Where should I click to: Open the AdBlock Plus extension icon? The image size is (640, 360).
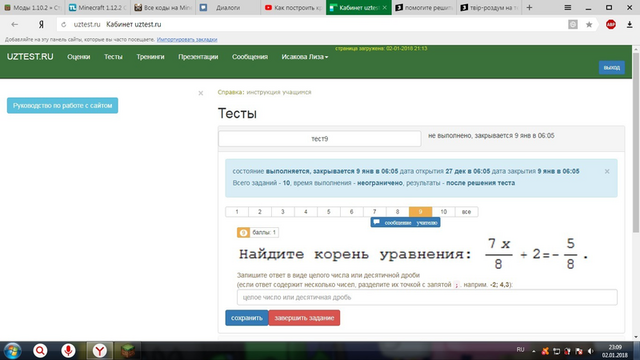point(611,24)
